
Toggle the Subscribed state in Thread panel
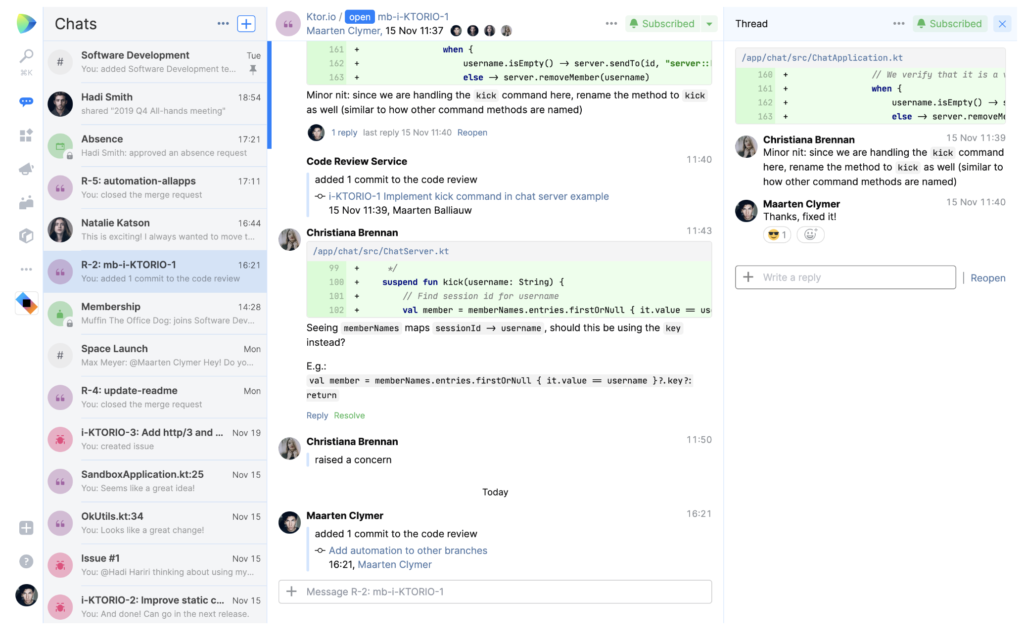(x=948, y=22)
